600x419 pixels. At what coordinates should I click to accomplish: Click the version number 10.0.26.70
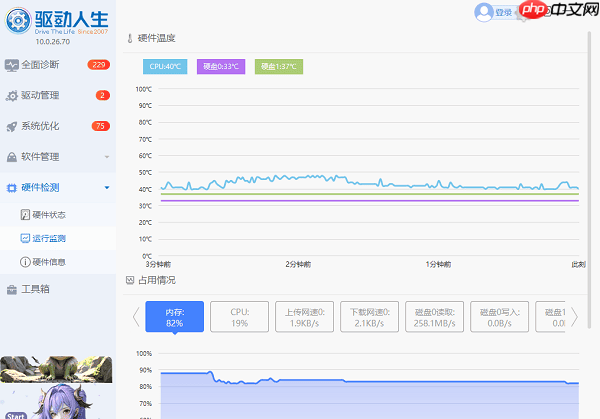coord(53,42)
